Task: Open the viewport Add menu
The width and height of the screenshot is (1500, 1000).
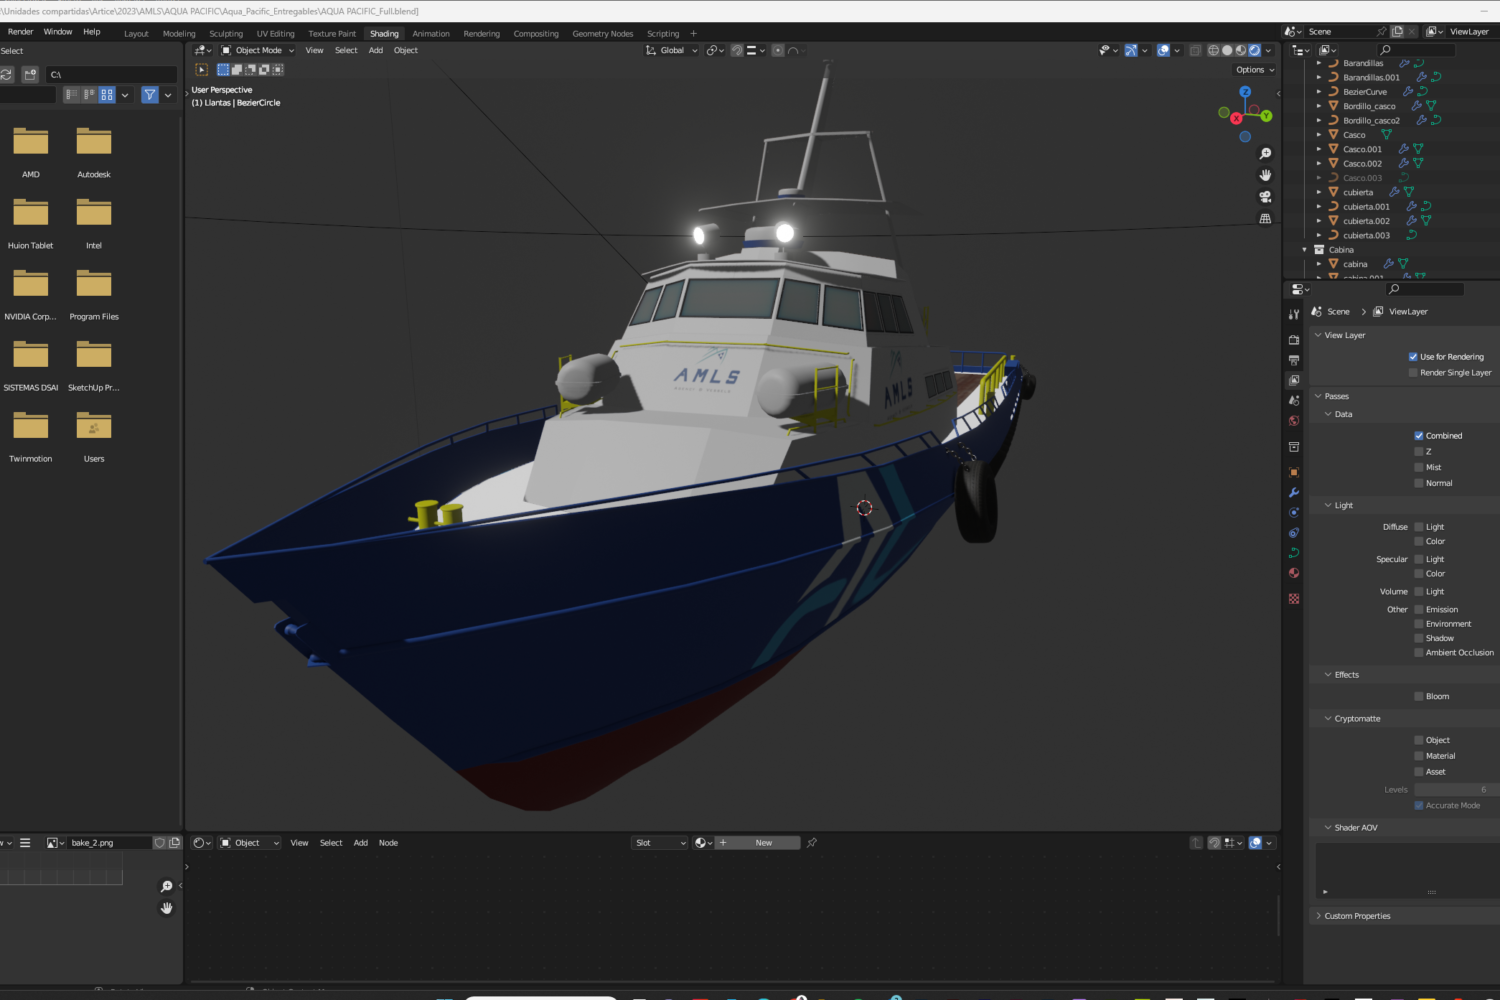Action: click(376, 50)
